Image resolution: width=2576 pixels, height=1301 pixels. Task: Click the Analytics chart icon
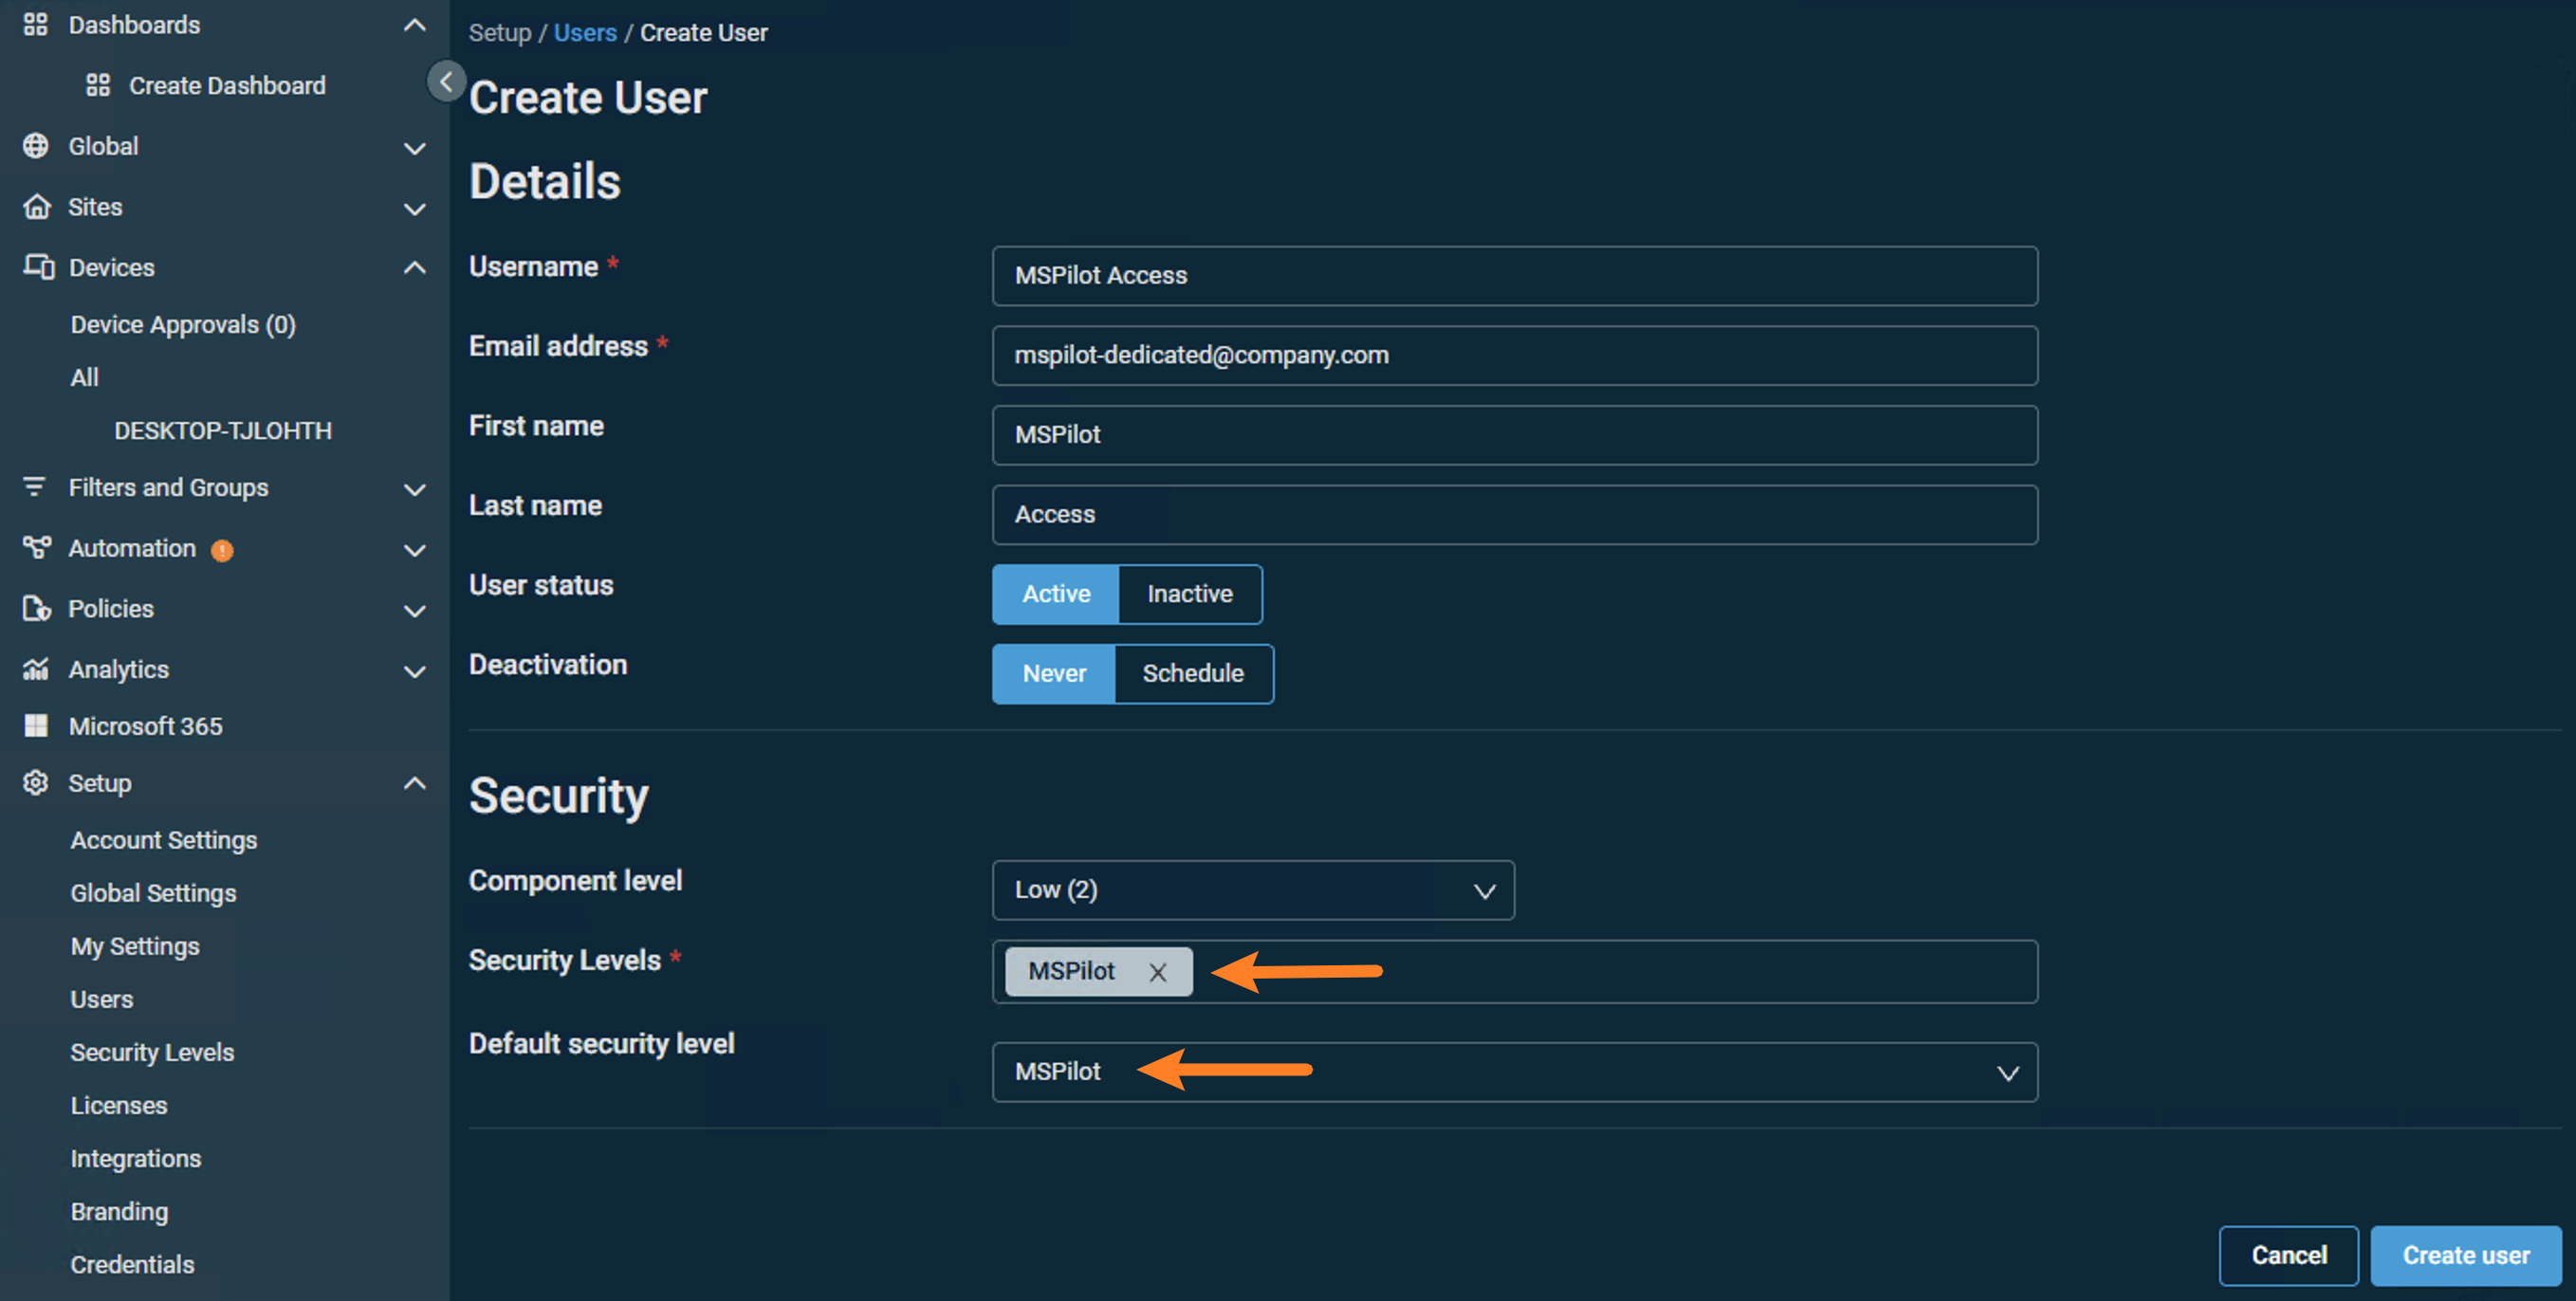[36, 669]
